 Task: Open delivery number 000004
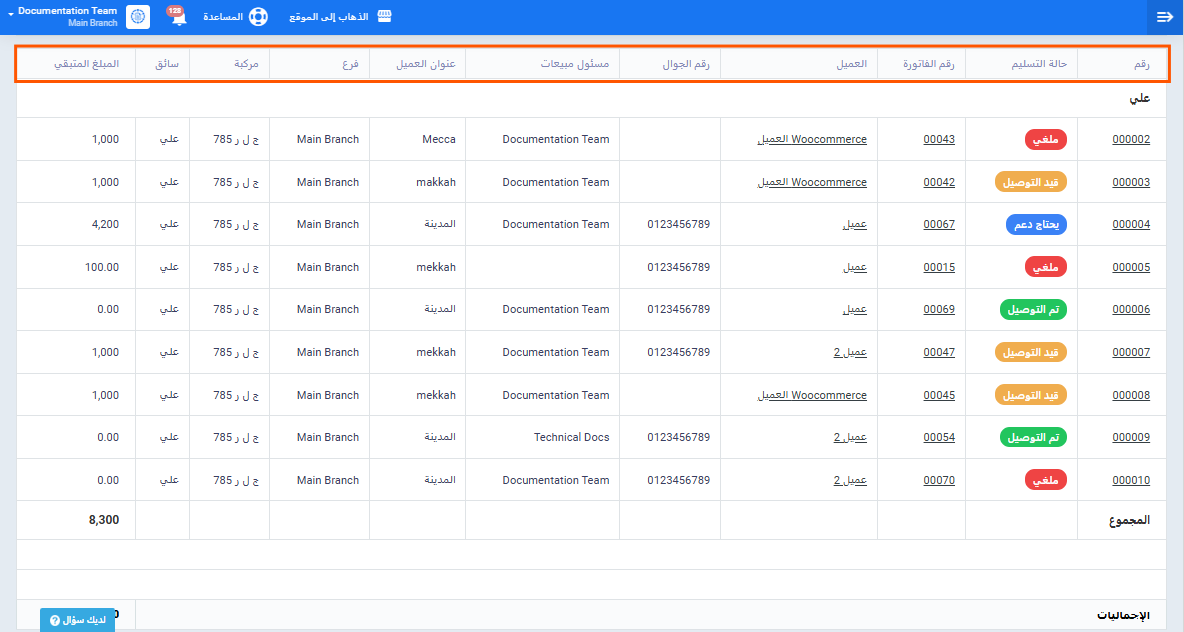coord(1130,224)
